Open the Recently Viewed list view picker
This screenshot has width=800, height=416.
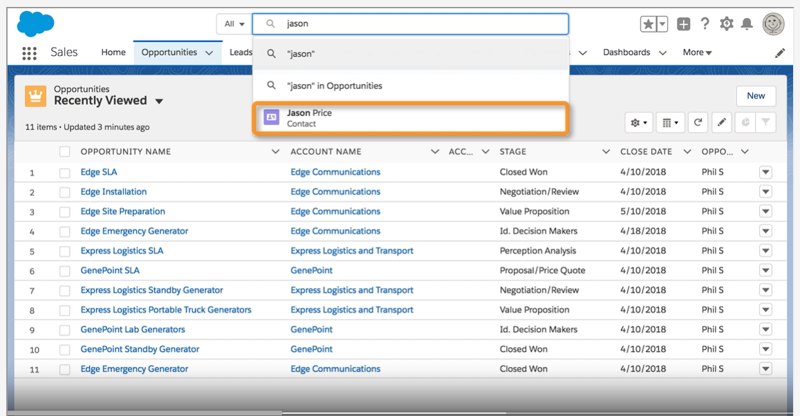click(x=159, y=101)
